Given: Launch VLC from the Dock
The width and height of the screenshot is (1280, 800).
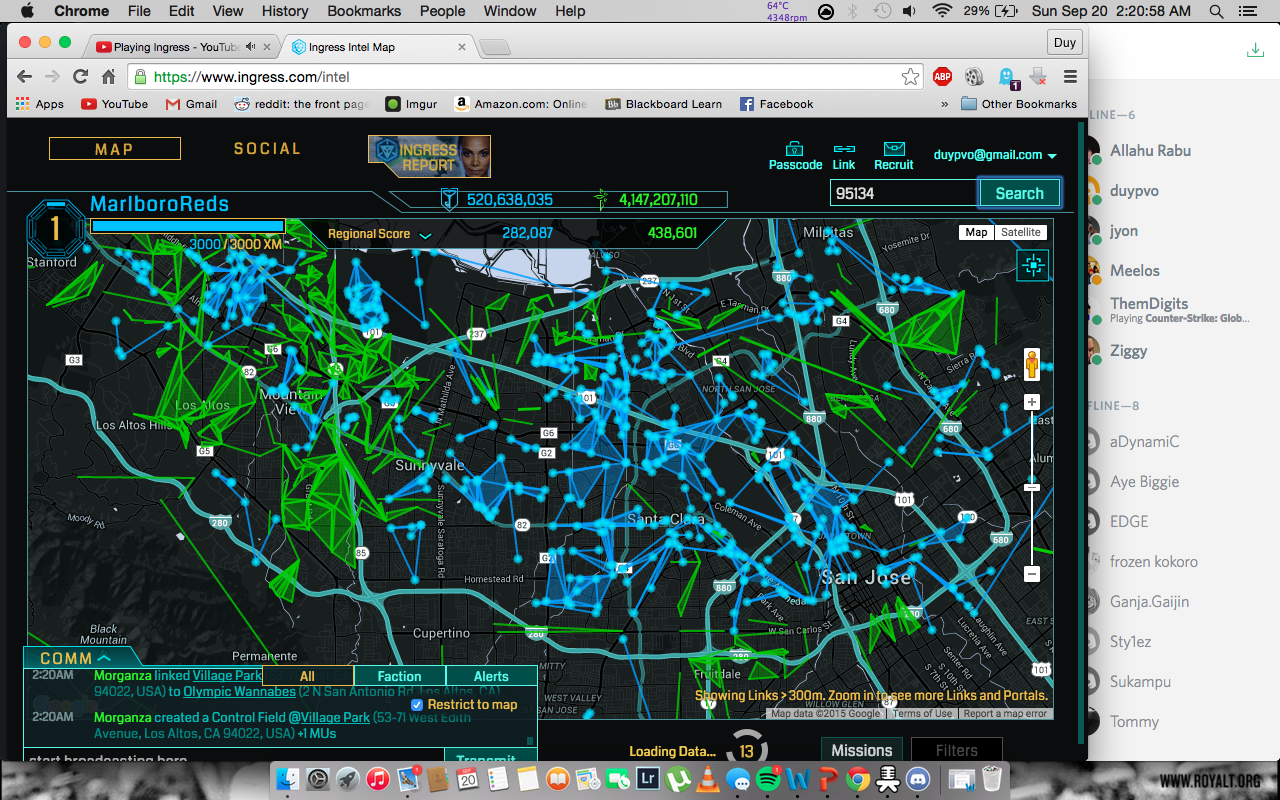Looking at the screenshot, I should pos(708,778).
